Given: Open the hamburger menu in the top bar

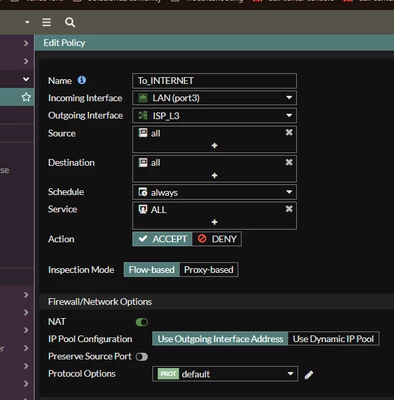Looking at the screenshot, I should pyautogui.click(x=47, y=22).
